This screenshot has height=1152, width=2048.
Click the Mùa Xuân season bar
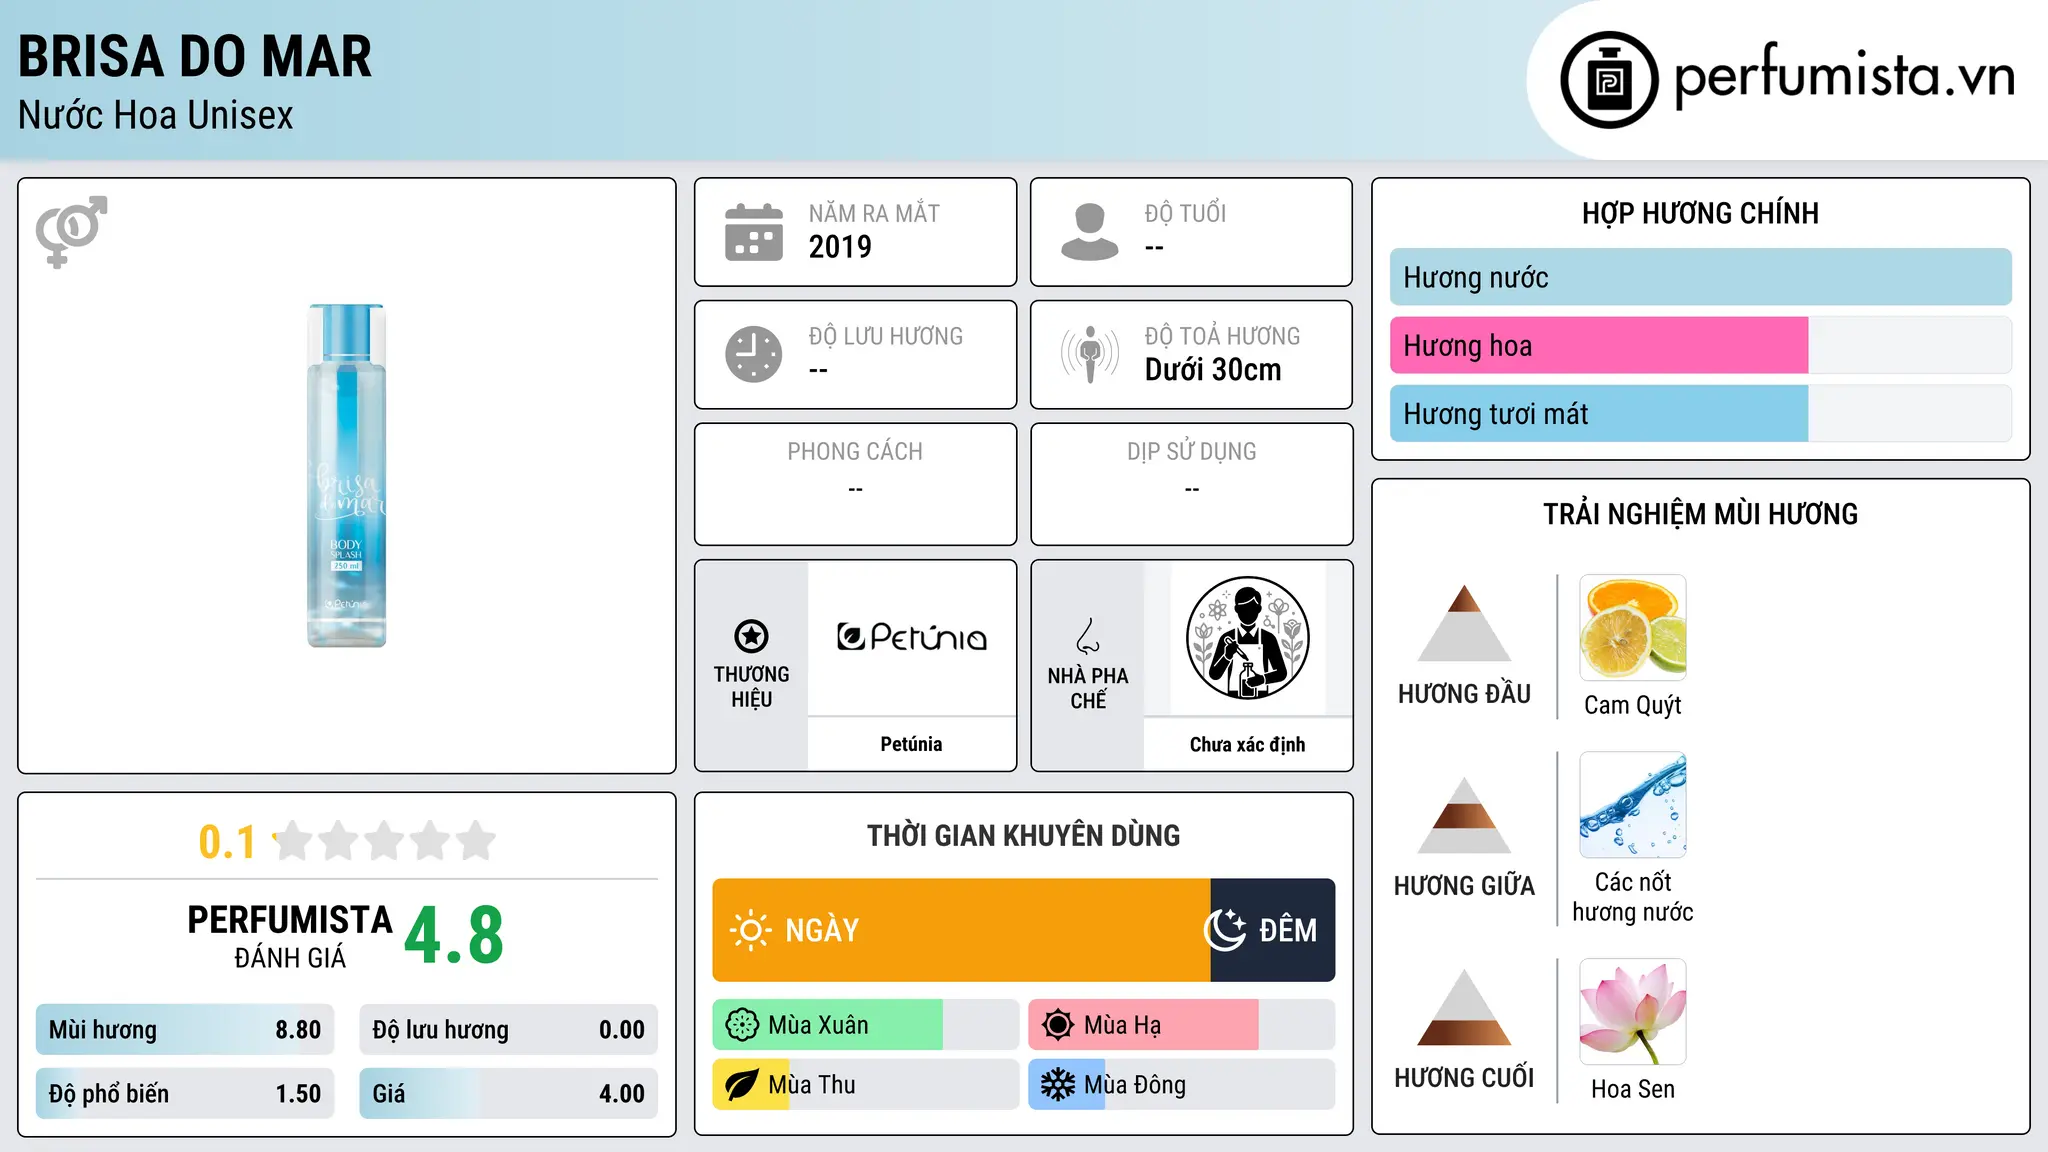[x=866, y=1025]
